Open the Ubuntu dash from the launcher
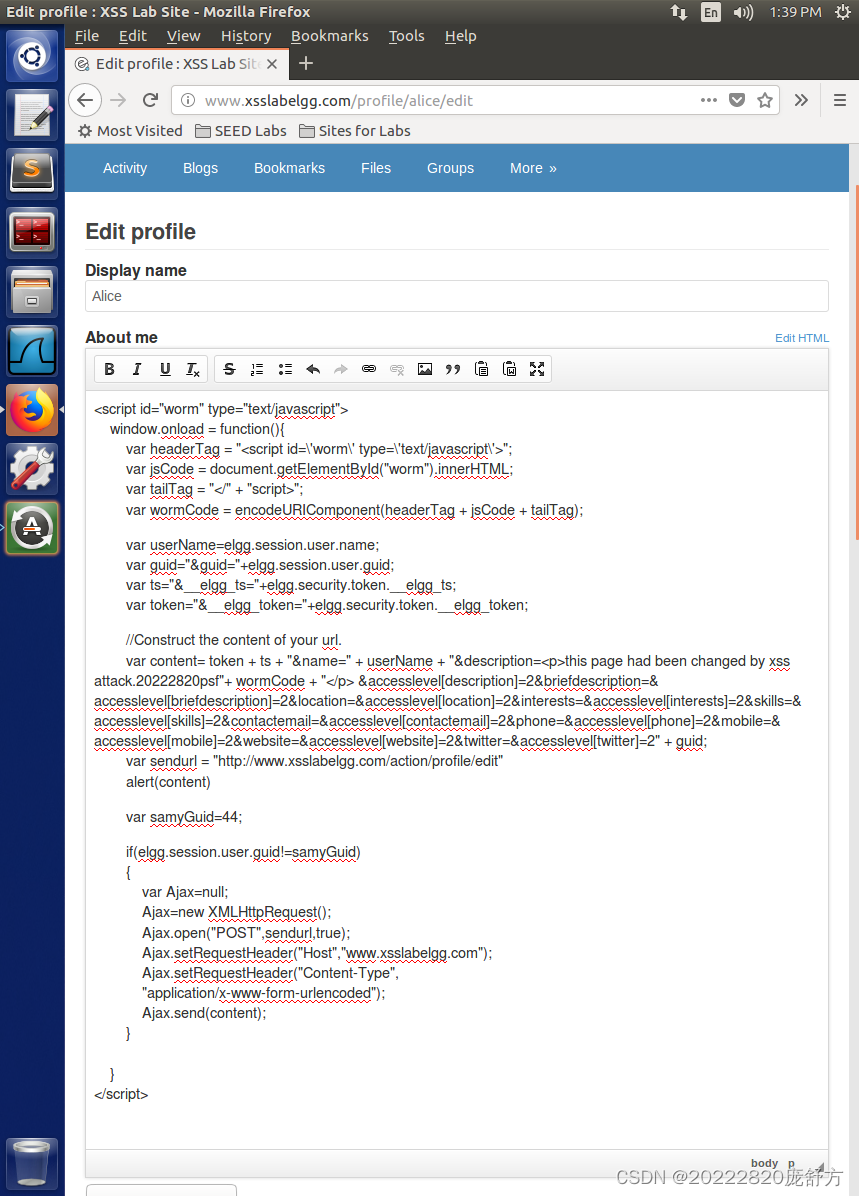This screenshot has width=859, height=1196. (32, 56)
